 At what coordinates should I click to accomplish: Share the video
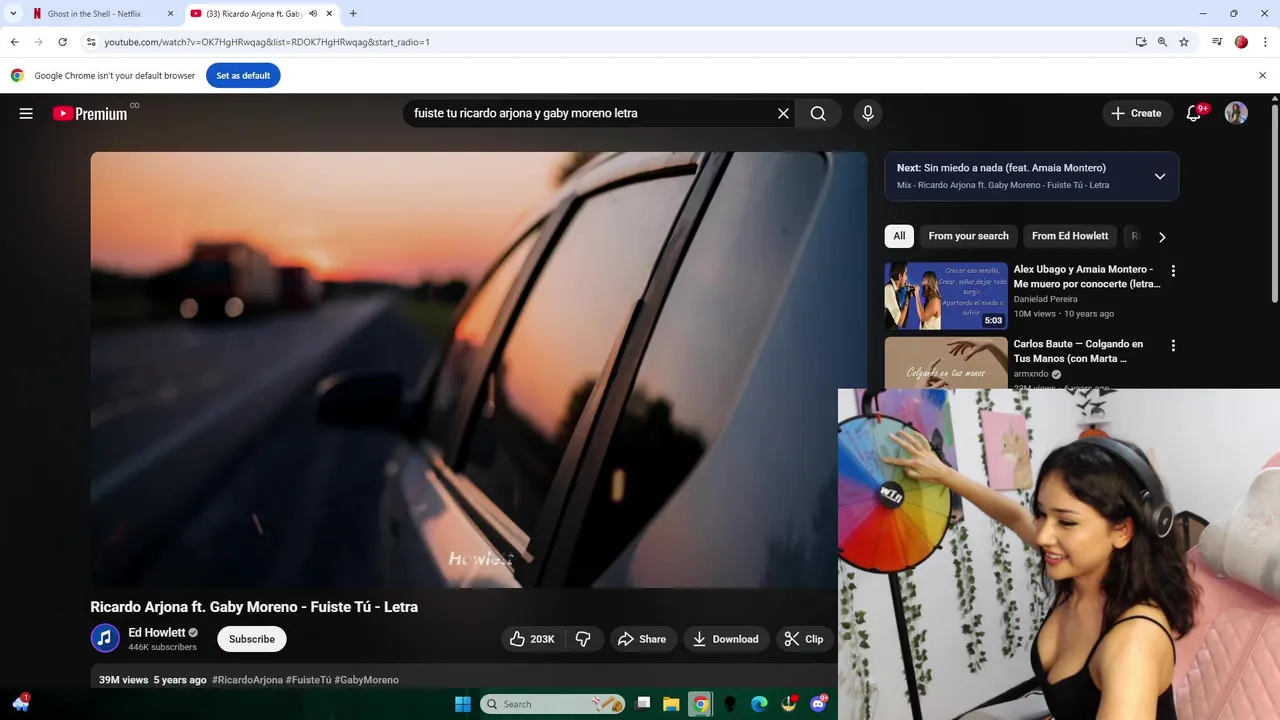click(642, 639)
